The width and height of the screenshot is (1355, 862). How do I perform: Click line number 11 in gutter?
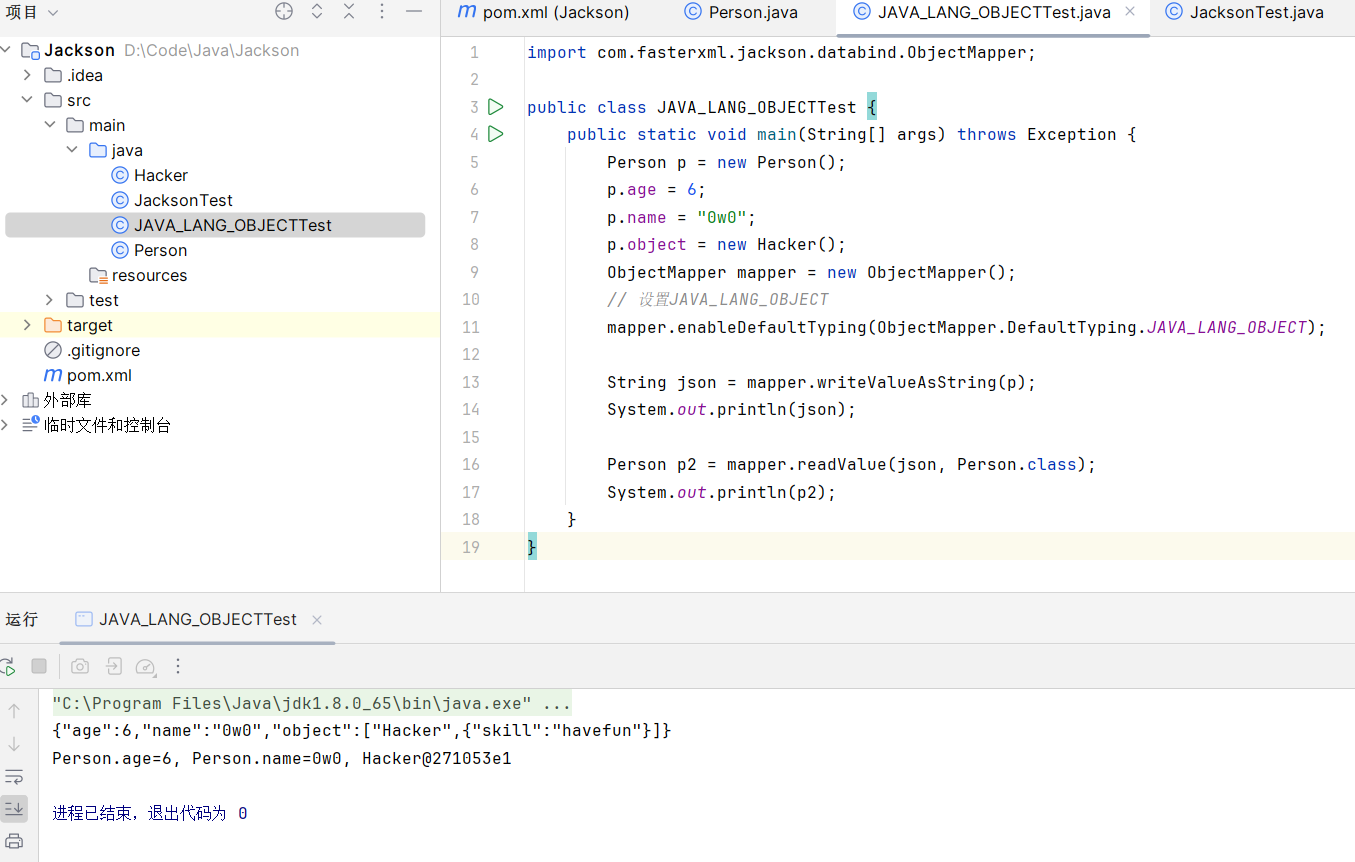[x=471, y=327]
